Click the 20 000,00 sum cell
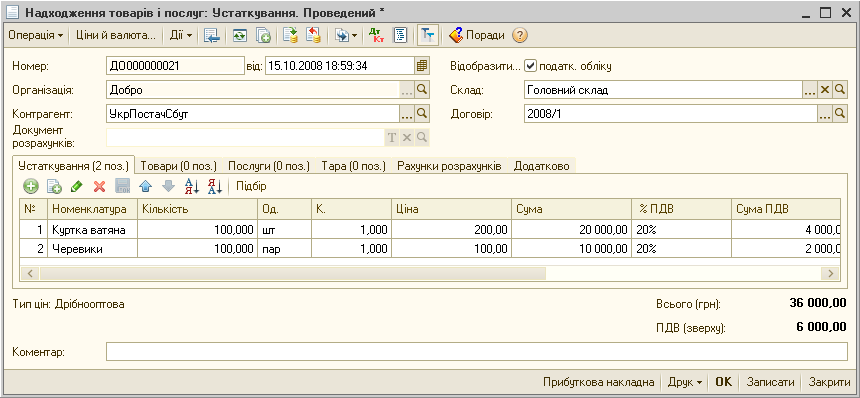Viewport: 860px width, 398px height. pos(572,230)
